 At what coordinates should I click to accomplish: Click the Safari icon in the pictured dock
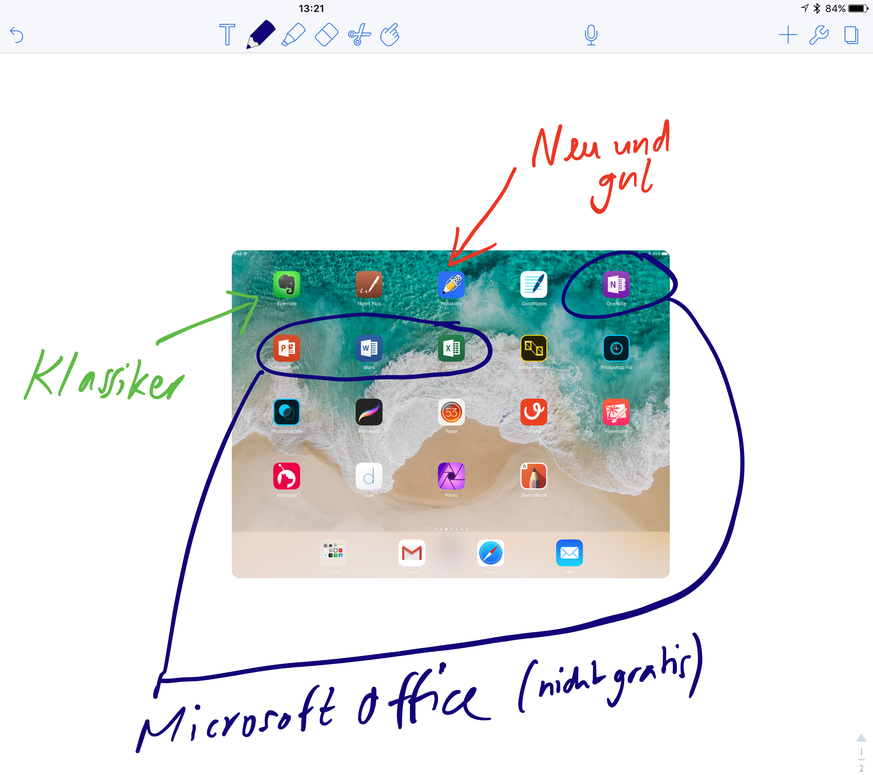click(490, 552)
